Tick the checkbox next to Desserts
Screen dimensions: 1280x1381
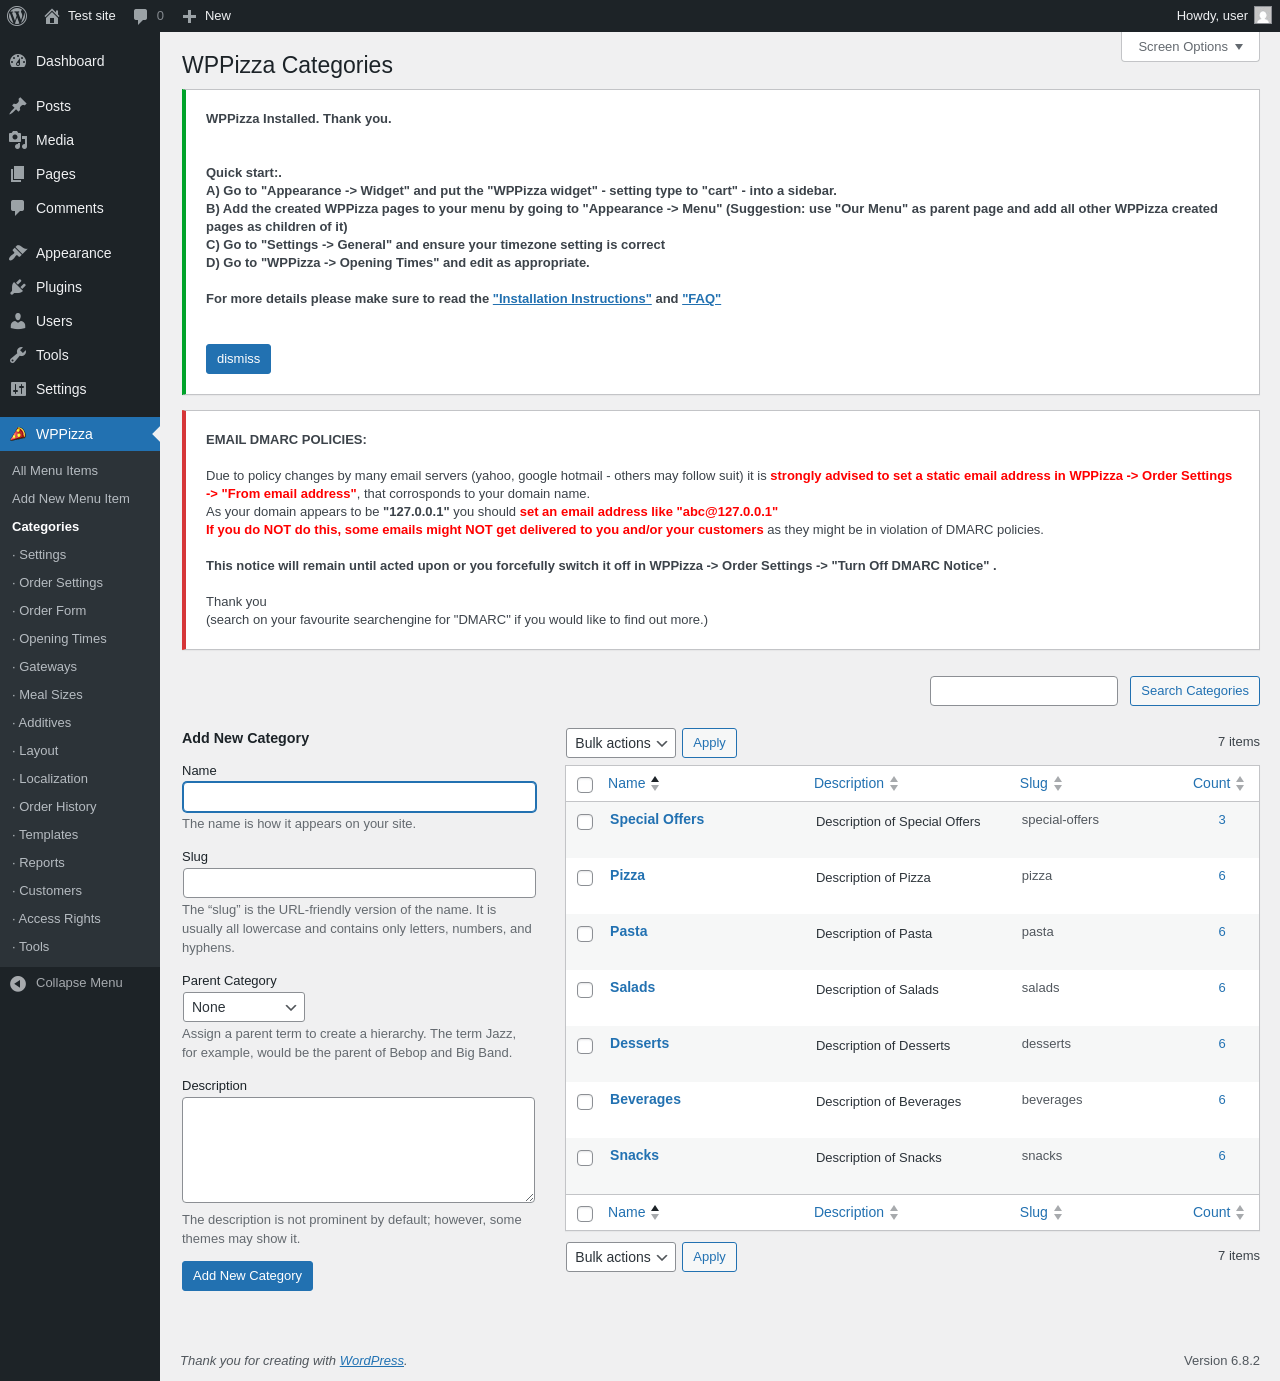pyautogui.click(x=585, y=1046)
